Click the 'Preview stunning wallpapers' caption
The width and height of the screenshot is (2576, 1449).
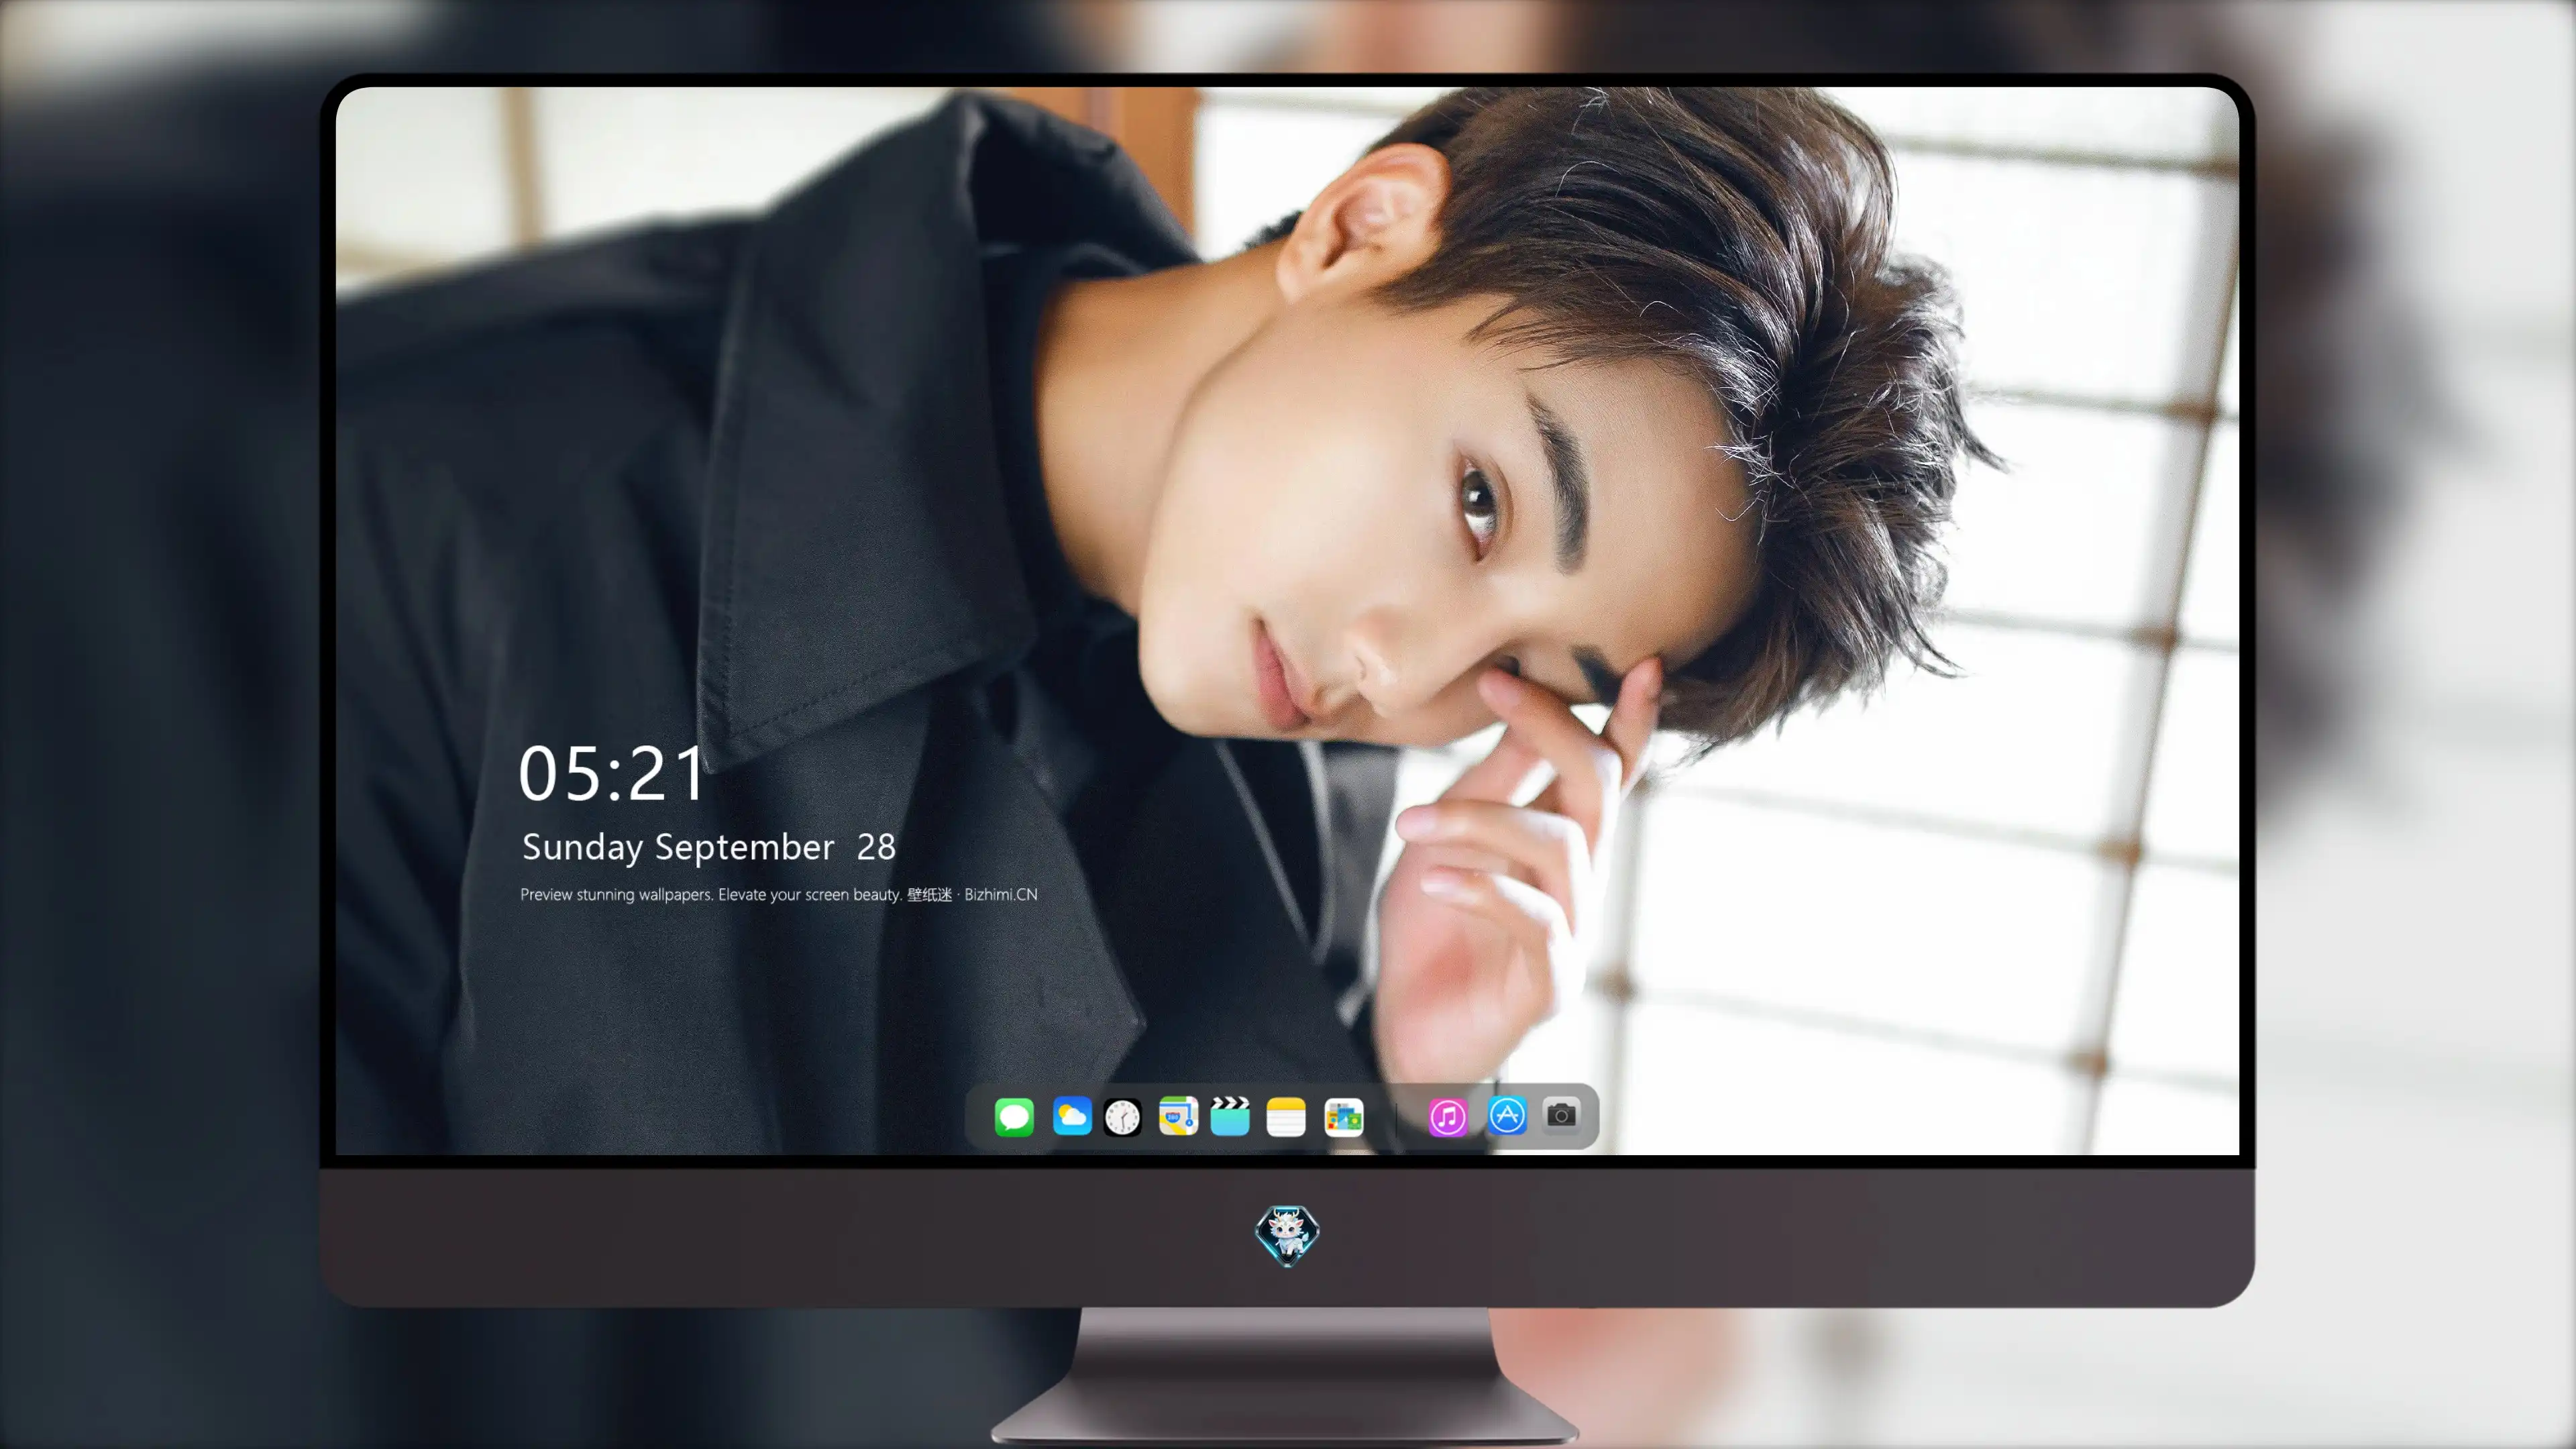(x=779, y=894)
